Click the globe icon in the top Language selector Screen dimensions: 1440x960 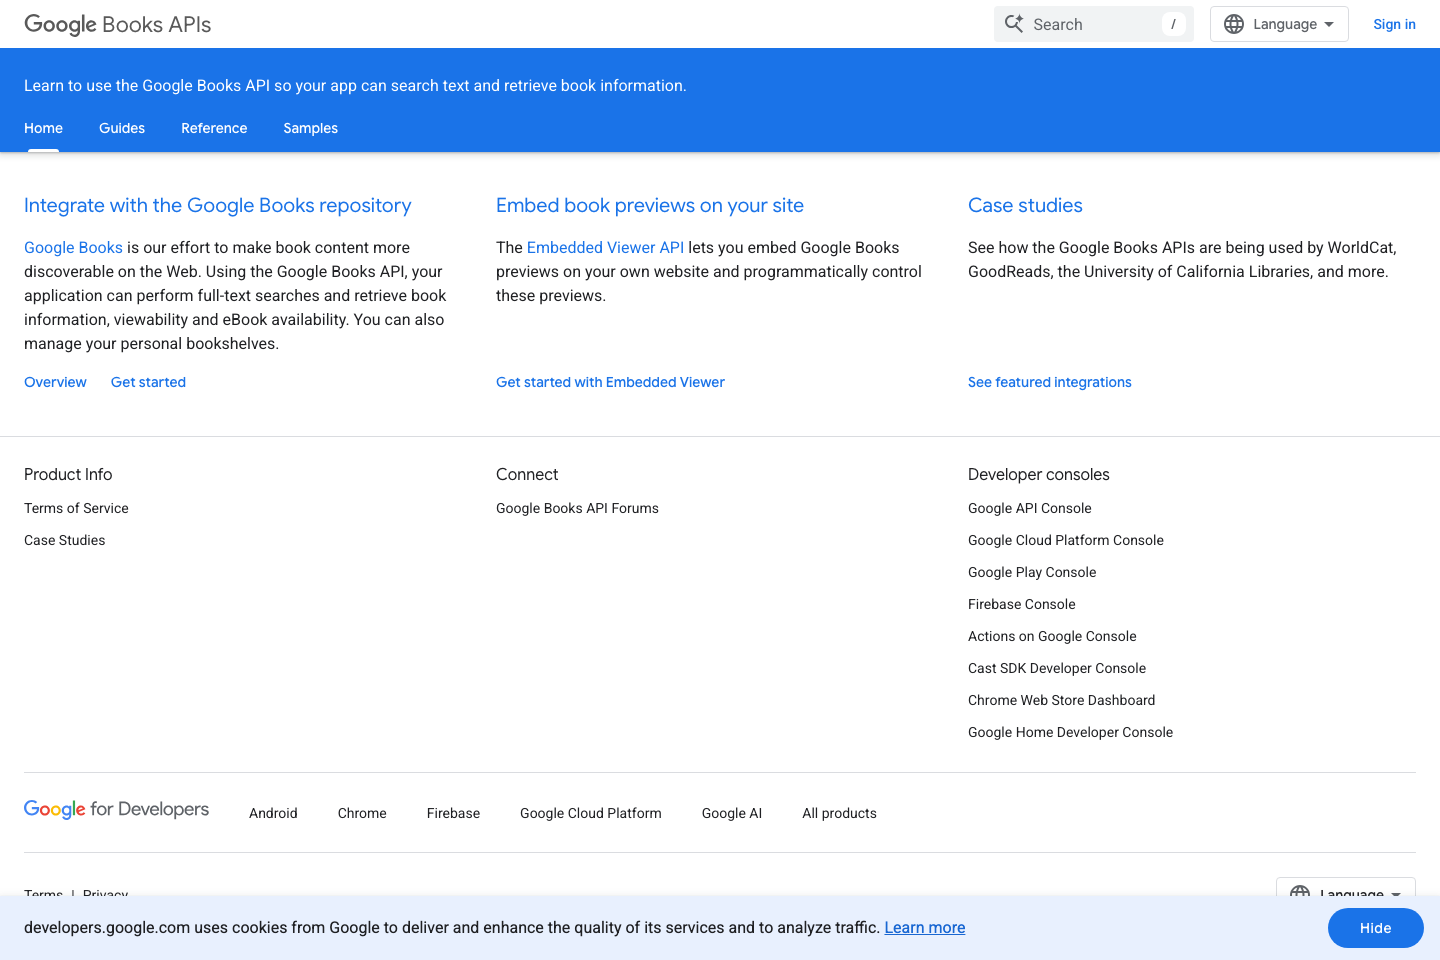[1233, 23]
